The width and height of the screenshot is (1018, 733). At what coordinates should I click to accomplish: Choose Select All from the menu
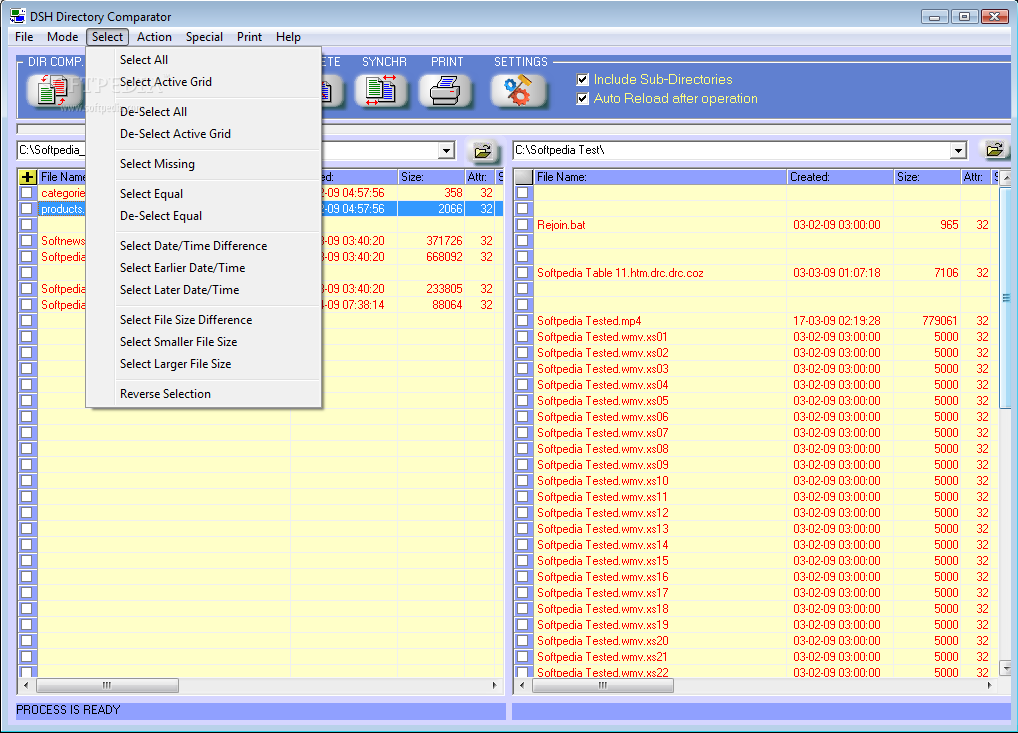click(x=203, y=60)
